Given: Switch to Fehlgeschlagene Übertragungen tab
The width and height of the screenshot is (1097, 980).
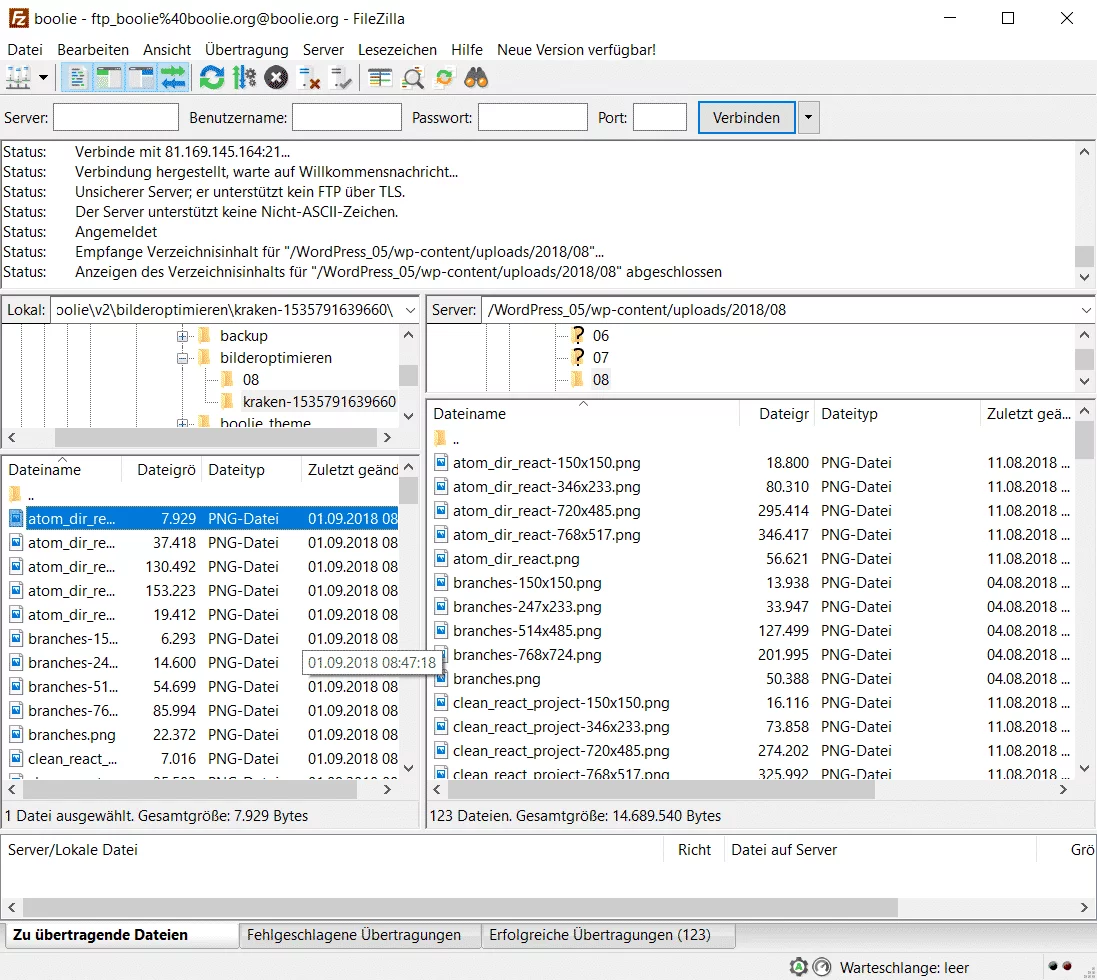Looking at the screenshot, I should pos(359,935).
